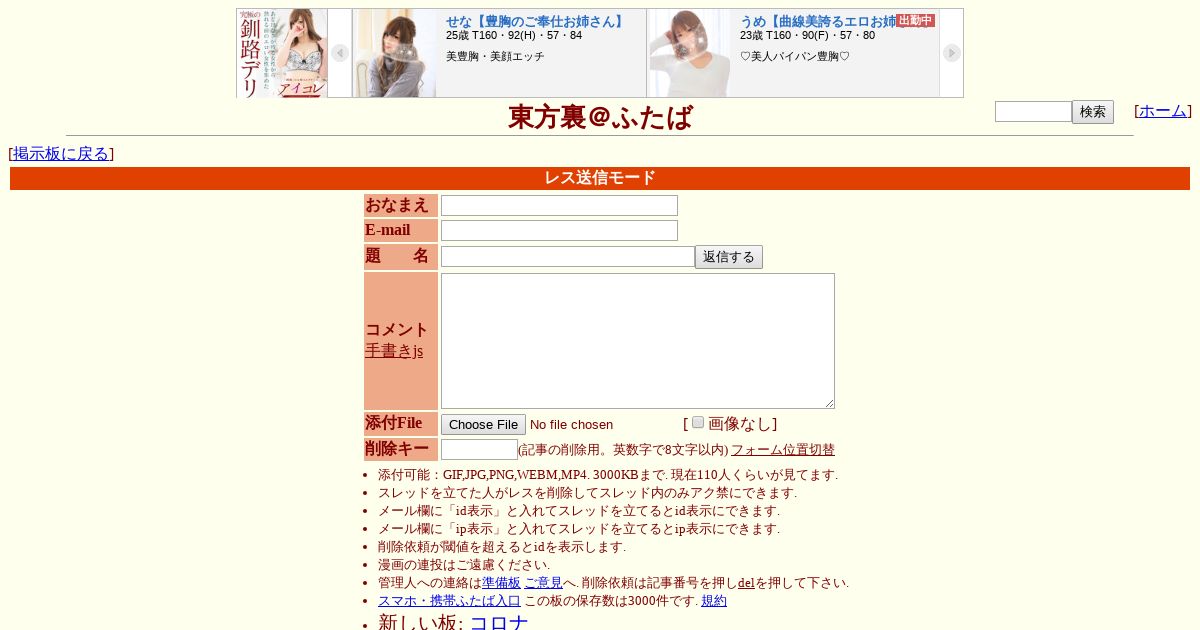Go to the ホーム link
Viewport: 1200px width, 630px height.
tap(1163, 111)
